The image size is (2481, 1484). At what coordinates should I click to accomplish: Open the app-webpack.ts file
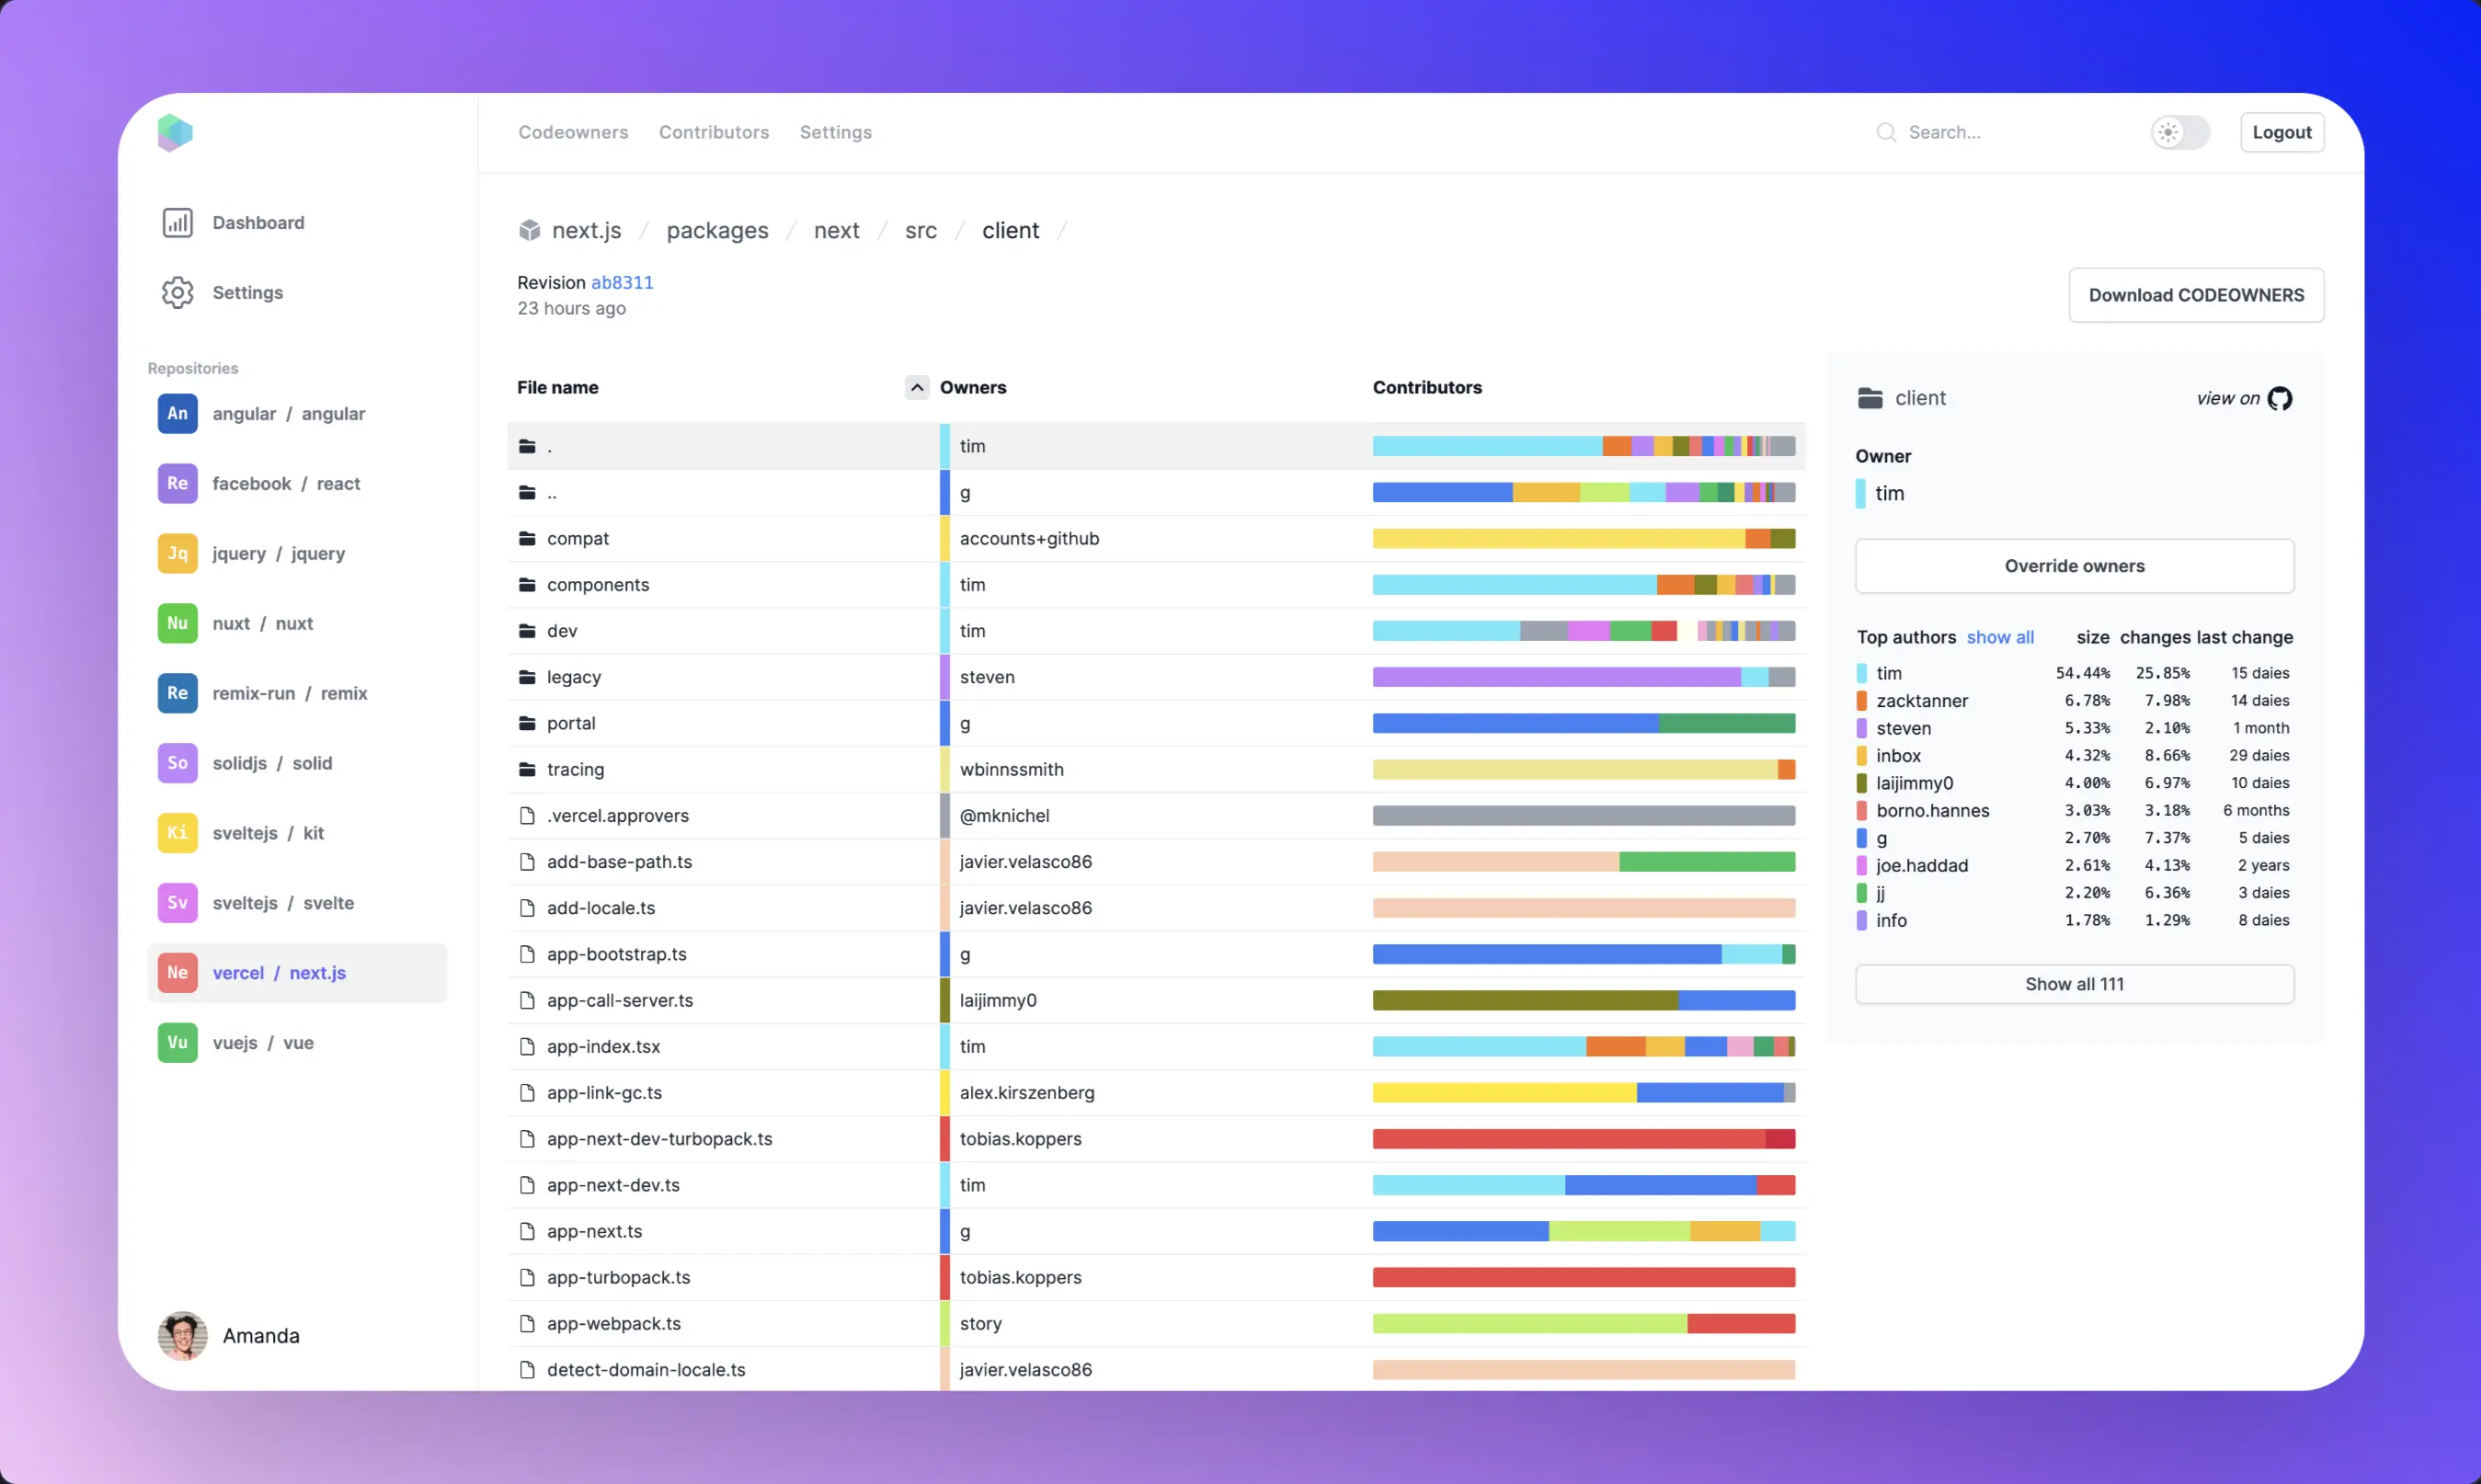(614, 1323)
